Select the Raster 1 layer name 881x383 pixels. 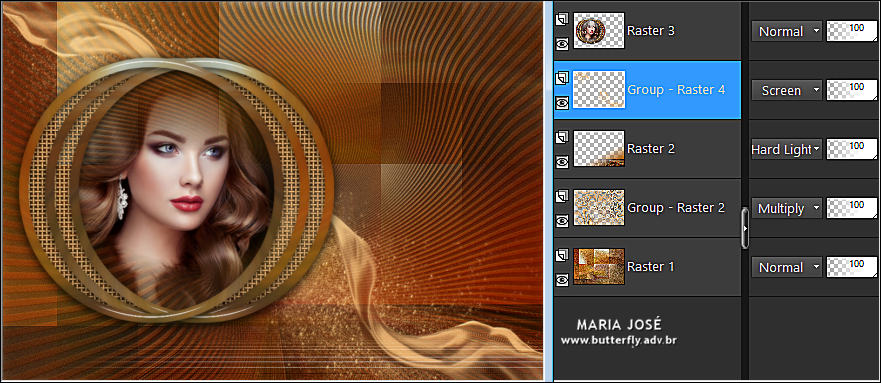(651, 267)
